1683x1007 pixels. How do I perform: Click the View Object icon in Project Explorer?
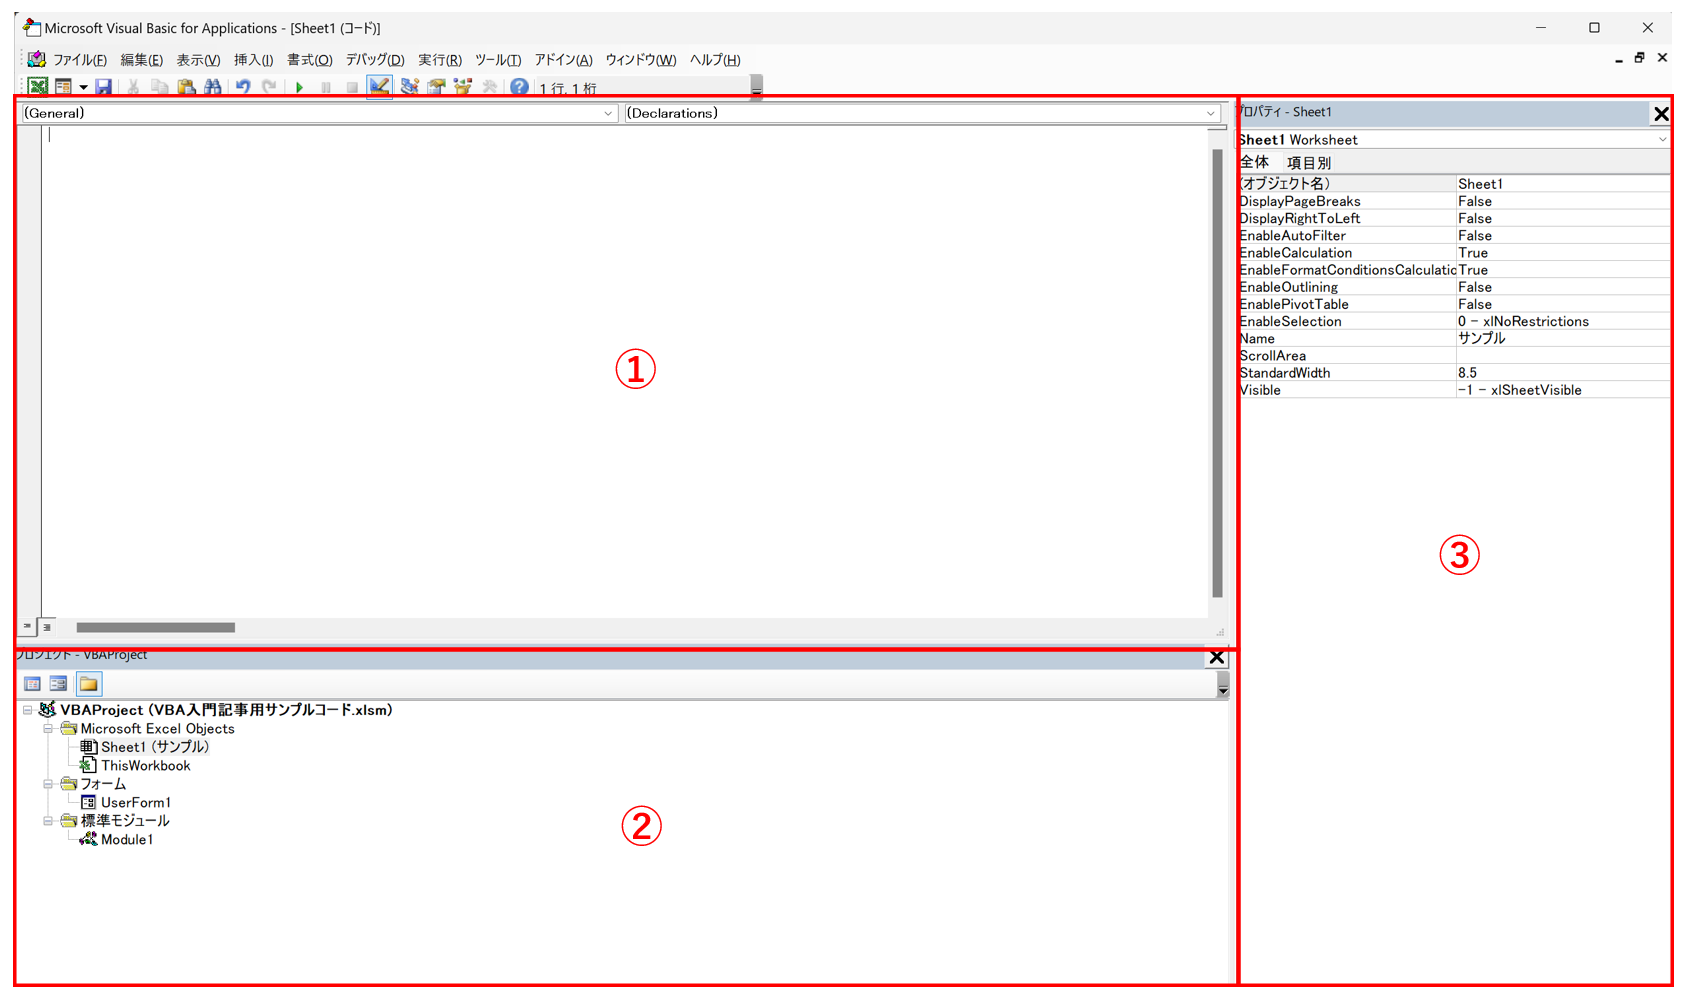(58, 683)
